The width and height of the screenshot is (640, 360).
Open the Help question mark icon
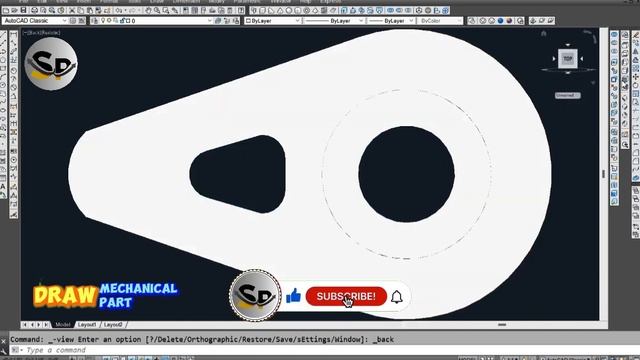coord(241,10)
